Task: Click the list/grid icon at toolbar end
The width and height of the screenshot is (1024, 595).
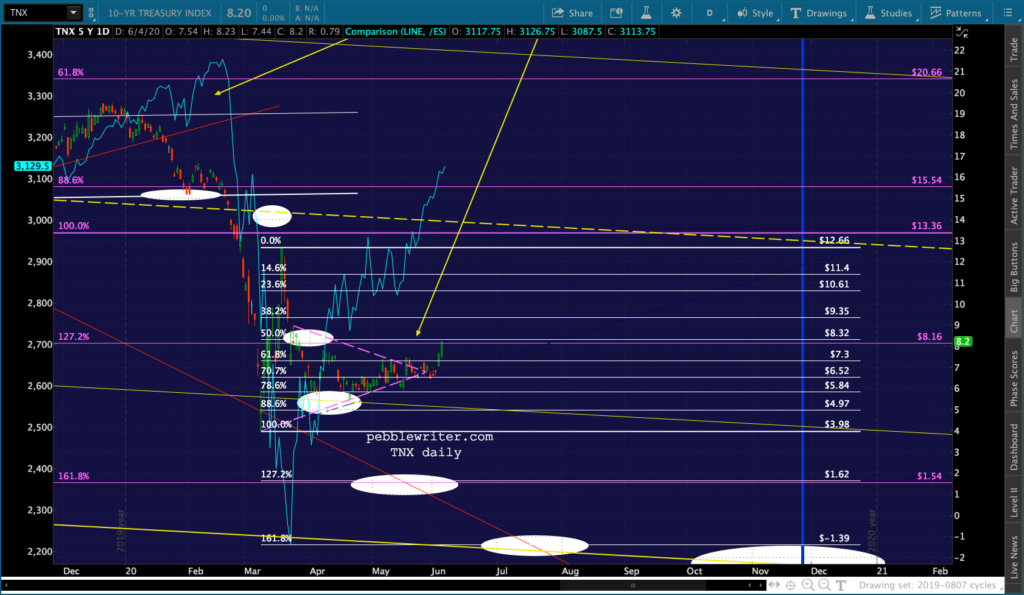Action: tap(1007, 12)
